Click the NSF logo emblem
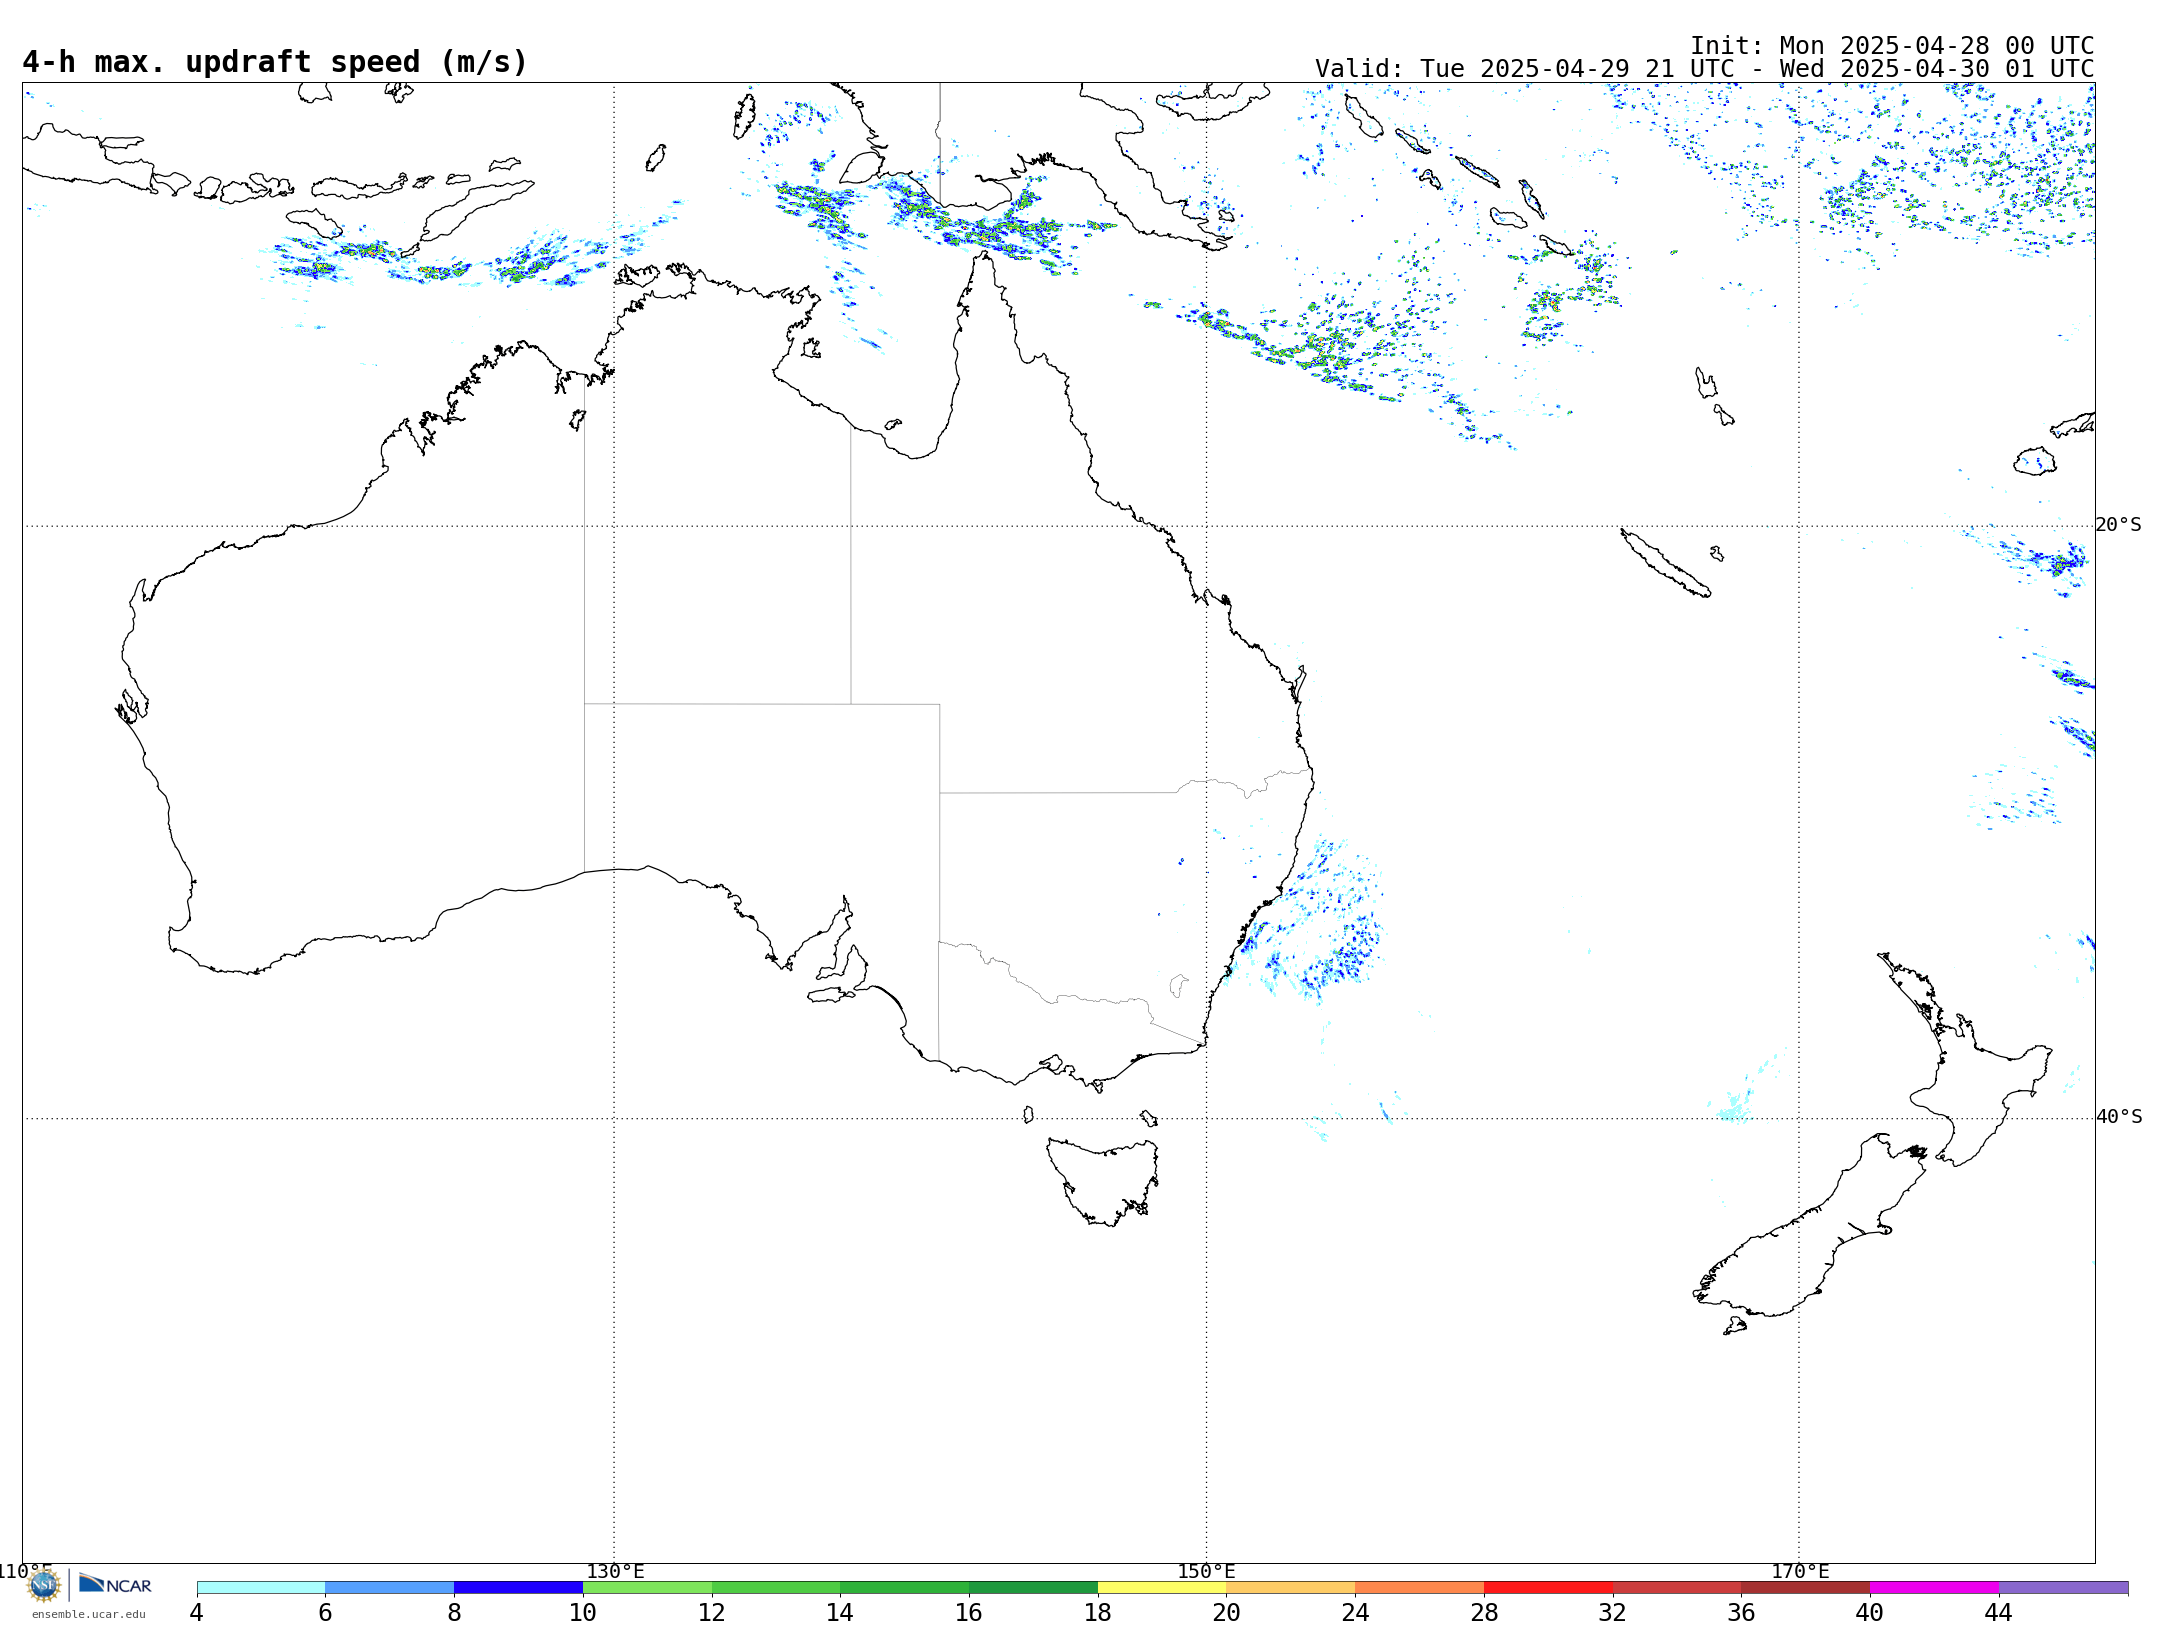Image resolution: width=2160 pixels, height=1626 pixels. pyautogui.click(x=44, y=1585)
